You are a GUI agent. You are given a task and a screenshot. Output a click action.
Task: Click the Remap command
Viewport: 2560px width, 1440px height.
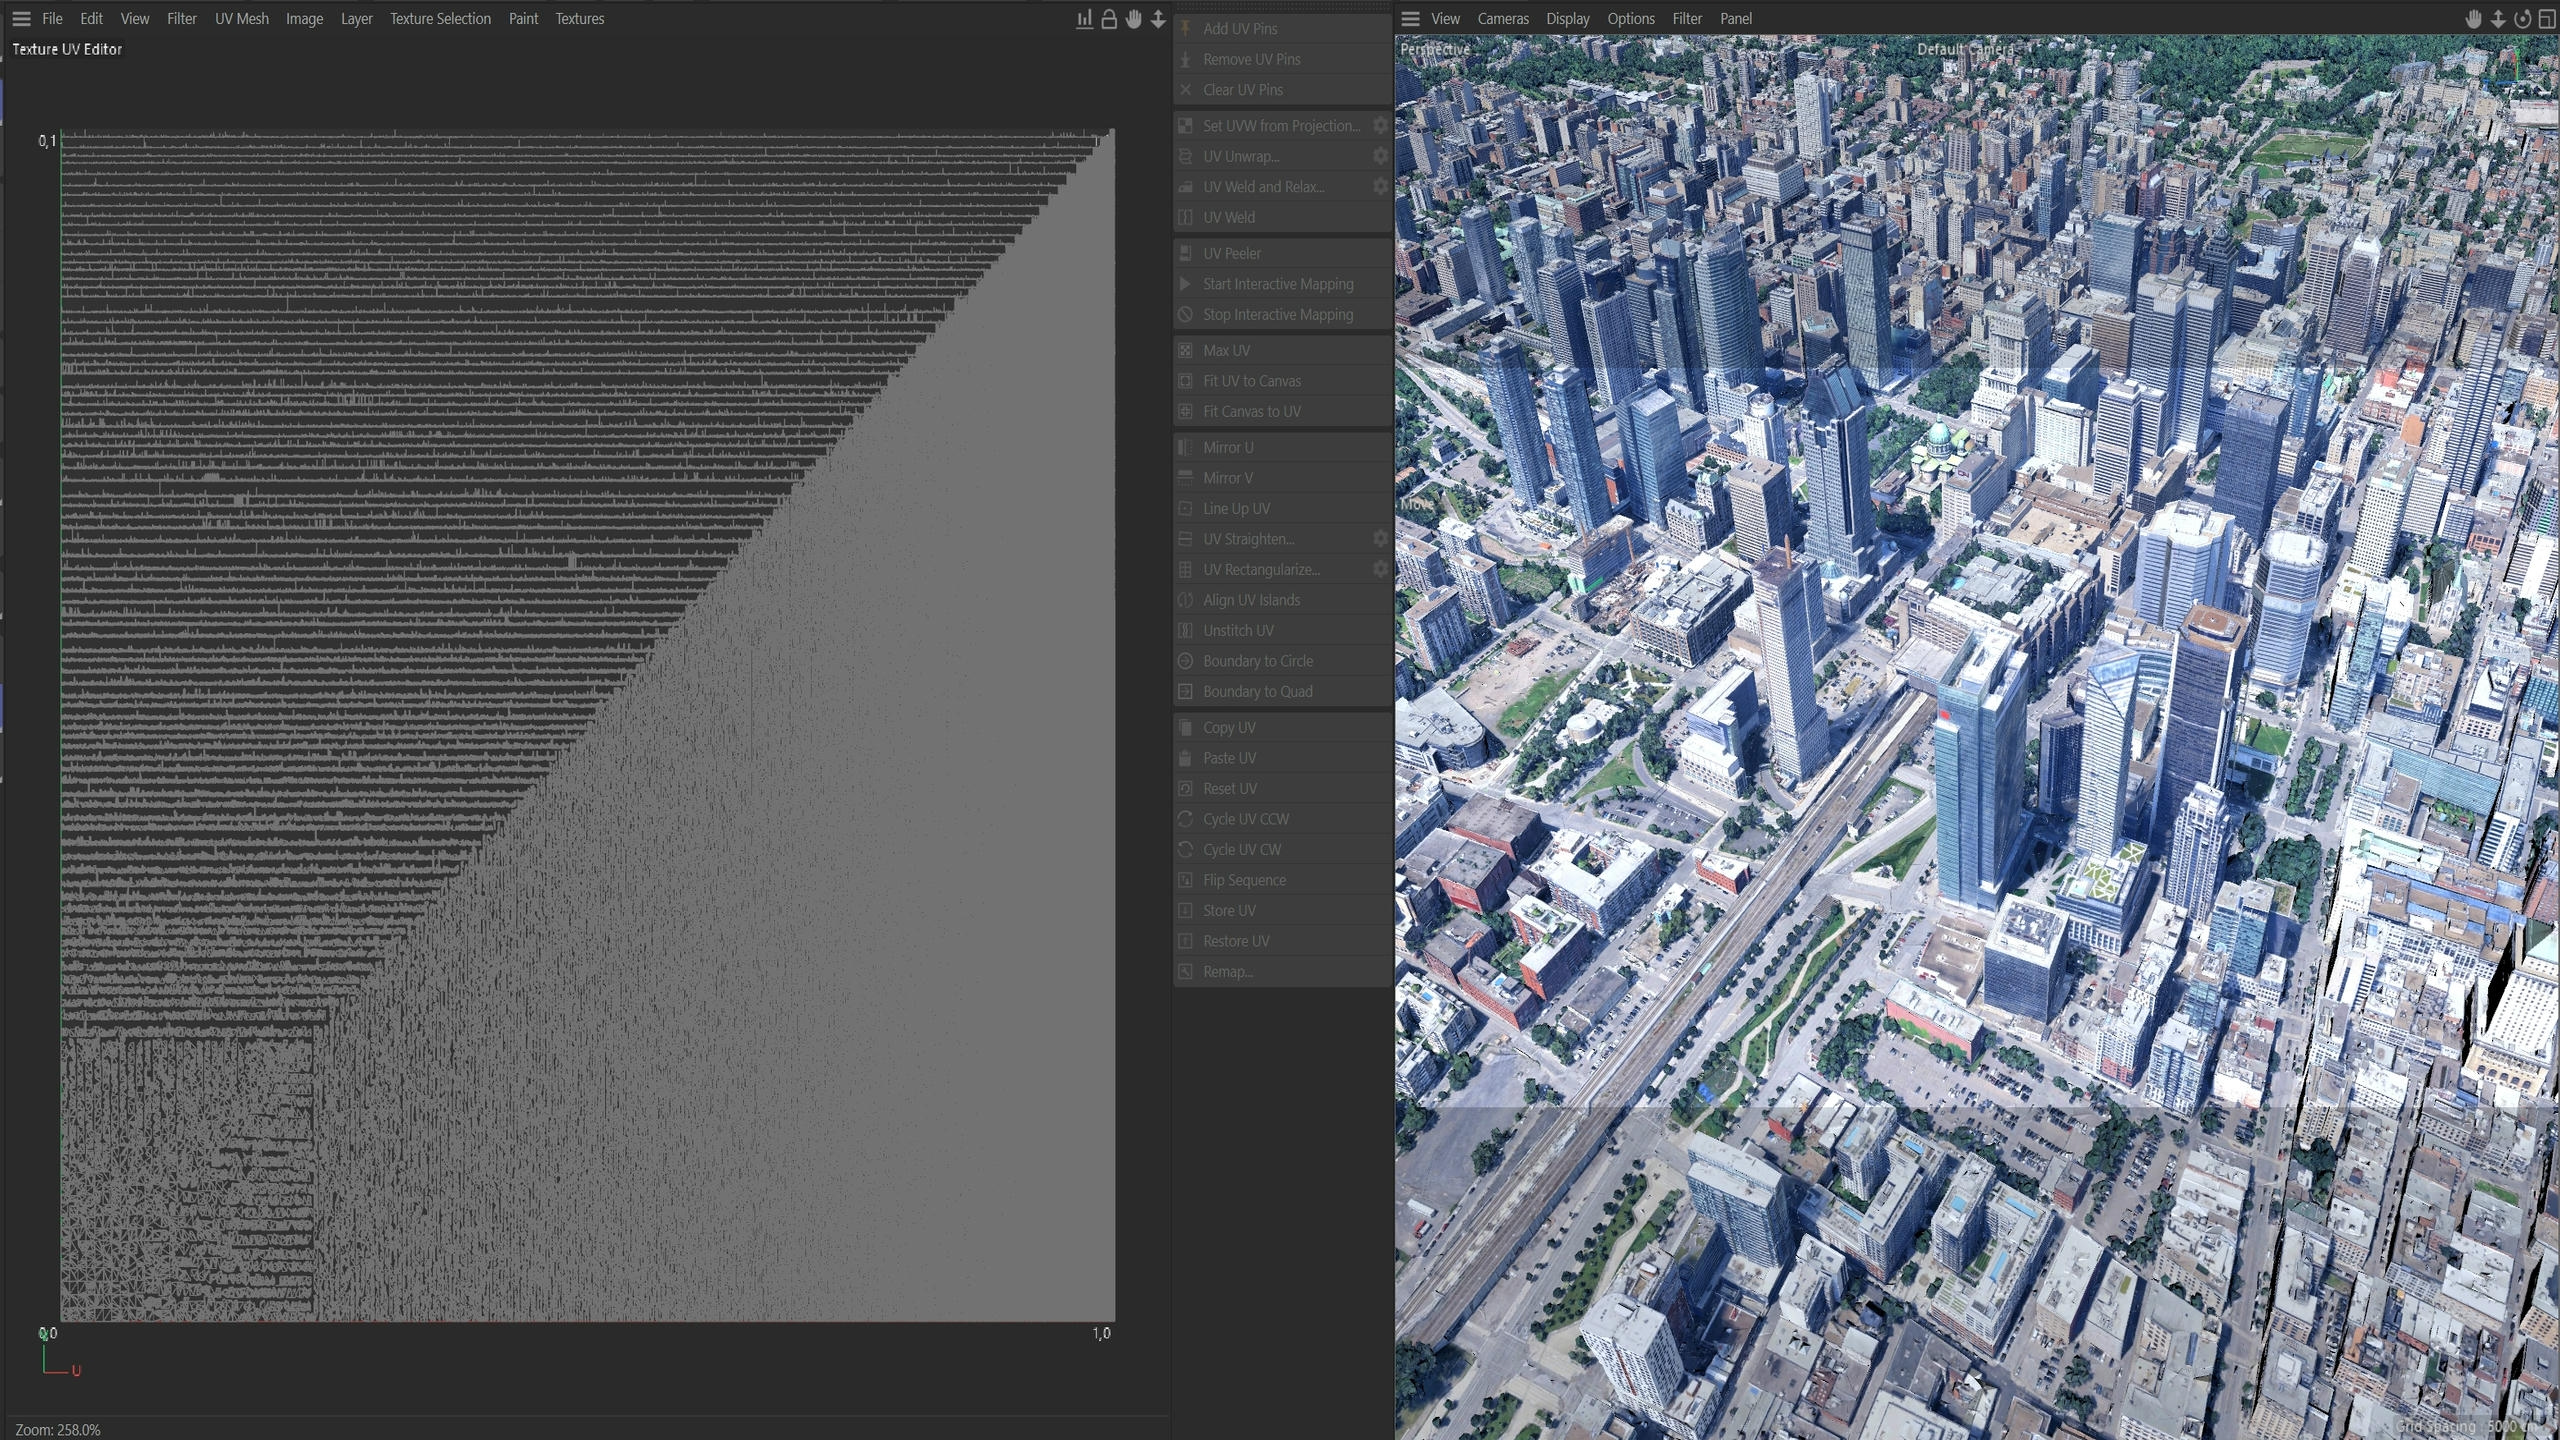(1282, 972)
